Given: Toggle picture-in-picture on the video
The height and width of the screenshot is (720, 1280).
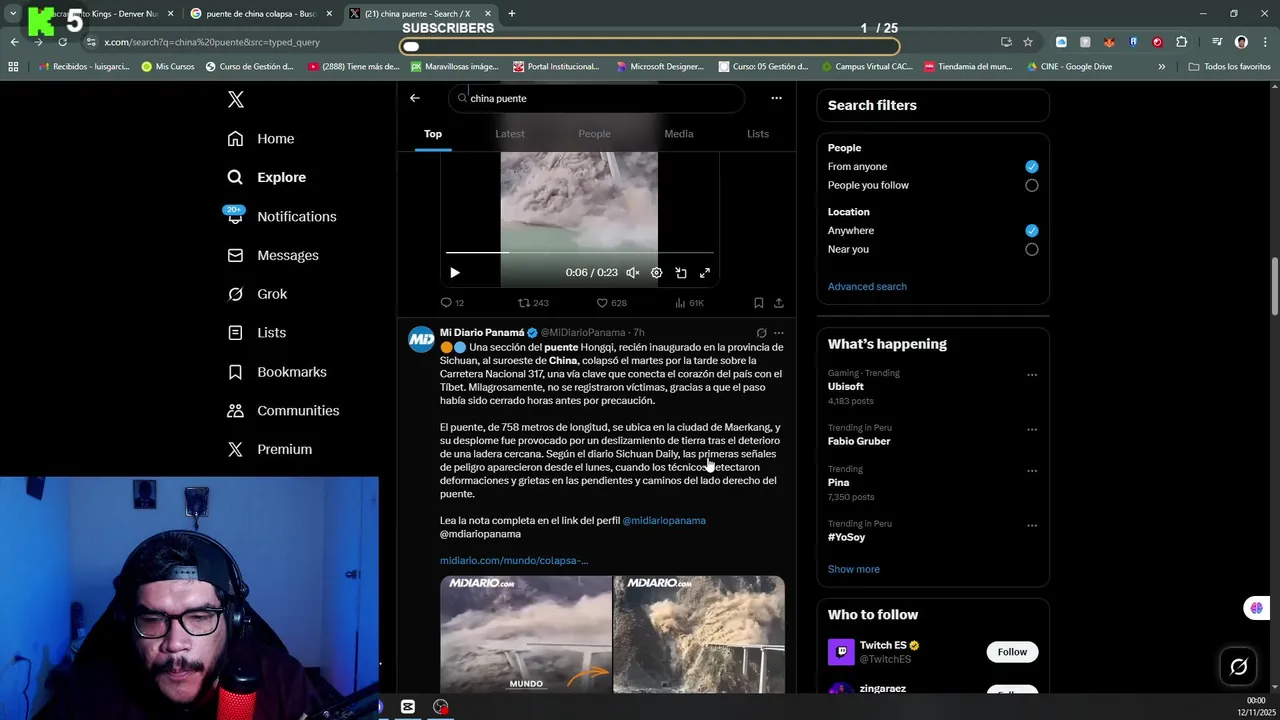Looking at the screenshot, I should (x=681, y=273).
